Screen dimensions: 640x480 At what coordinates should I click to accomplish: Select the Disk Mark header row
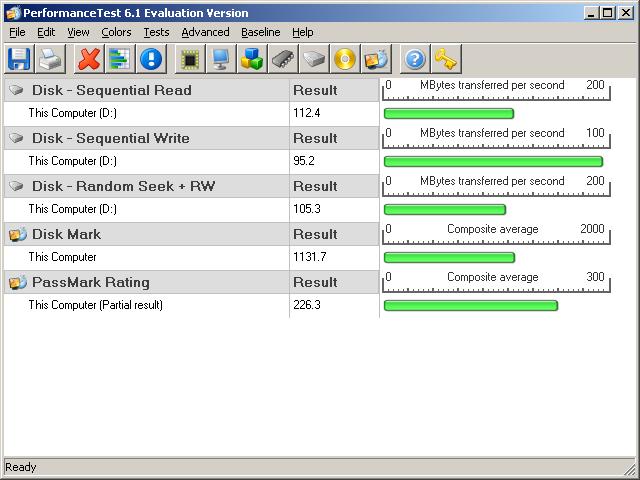click(x=147, y=234)
